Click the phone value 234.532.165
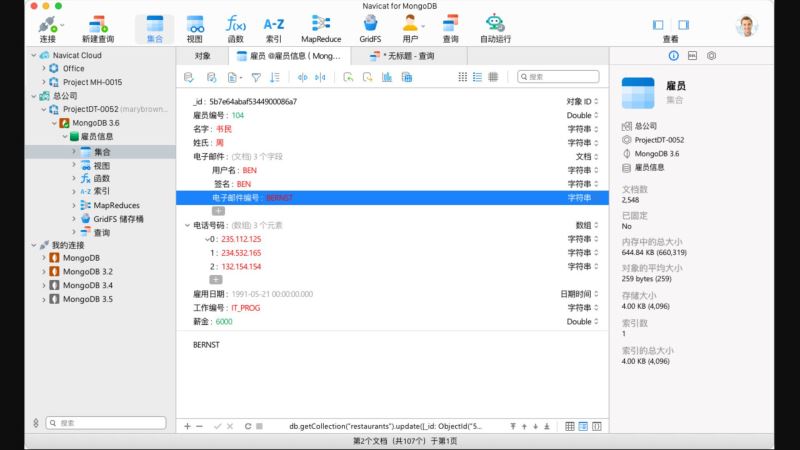The height and width of the screenshot is (450, 800). [241, 253]
